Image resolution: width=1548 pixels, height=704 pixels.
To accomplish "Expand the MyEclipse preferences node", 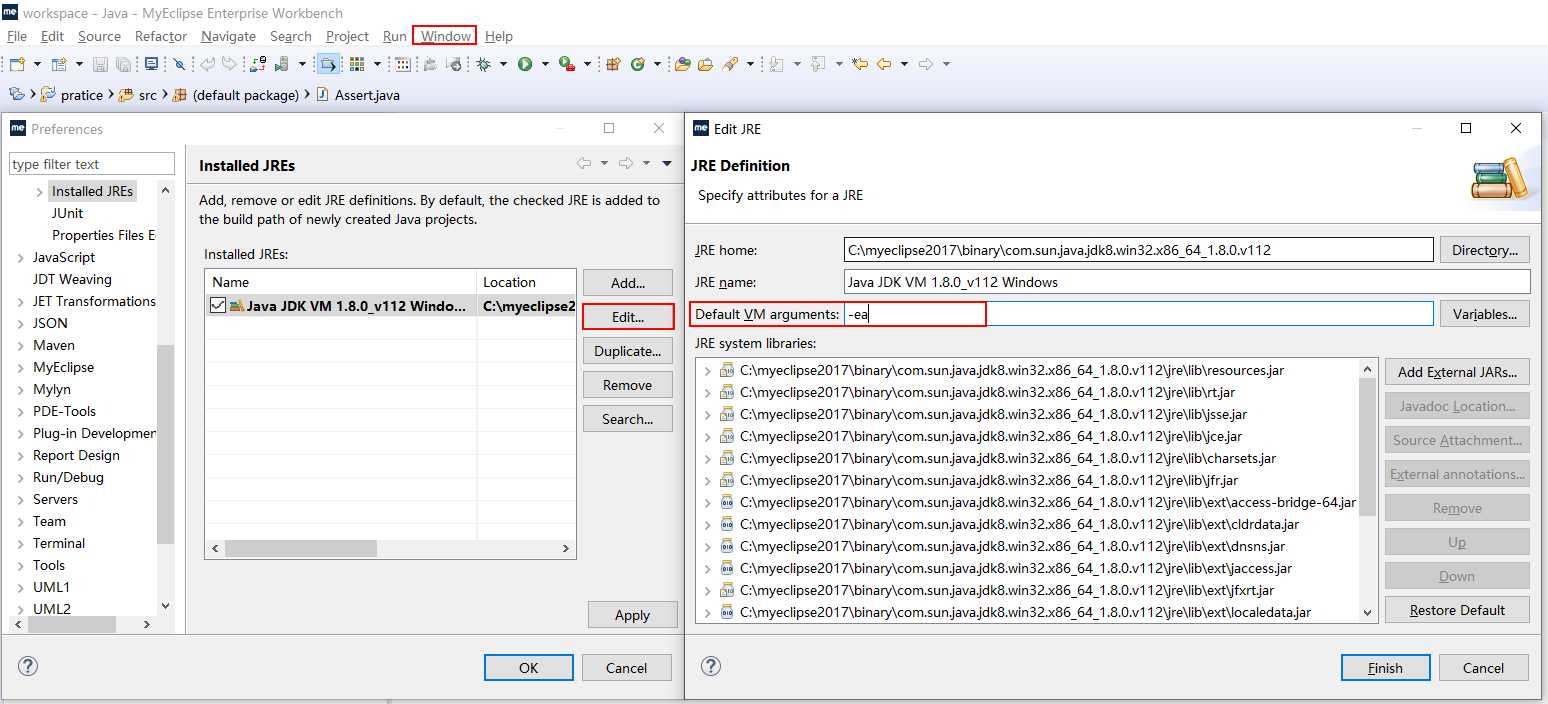I will click(x=21, y=368).
